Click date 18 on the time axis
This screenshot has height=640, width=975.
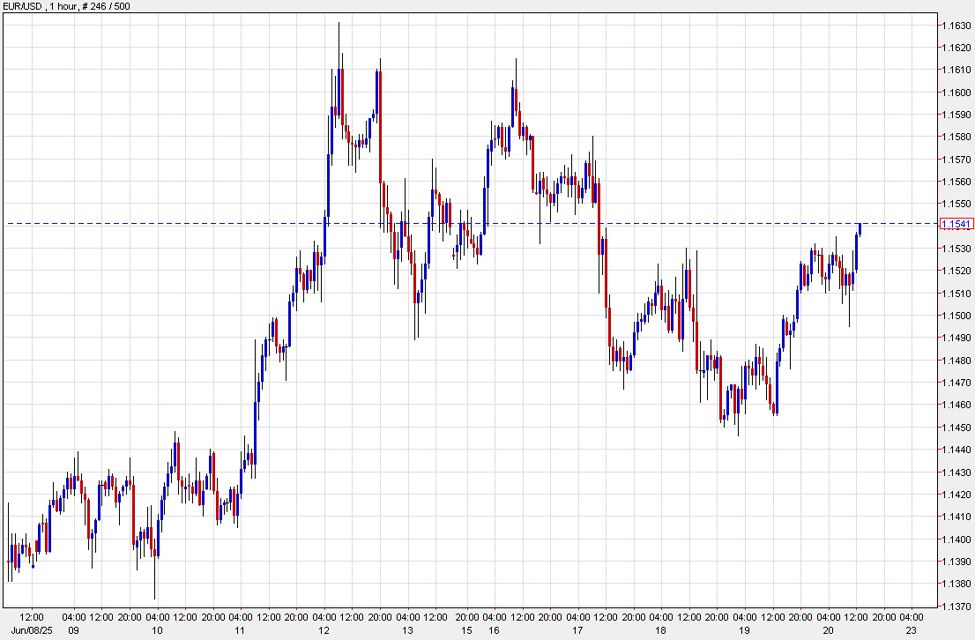[x=659, y=632]
